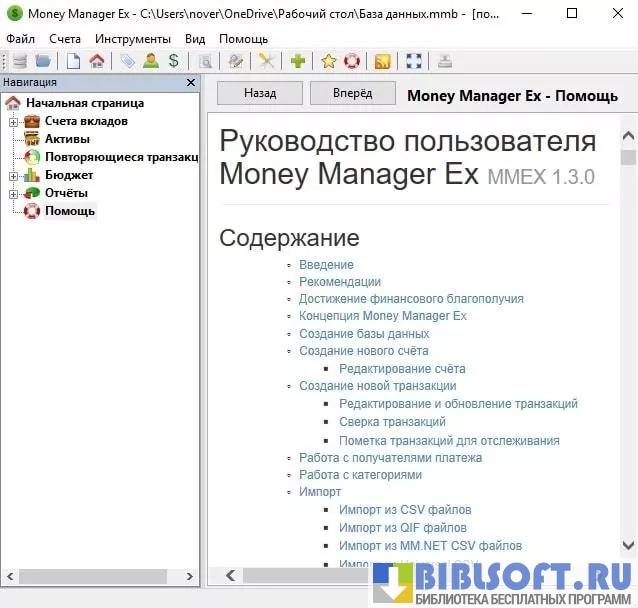
Task: Close the Навигация panel
Action: [x=191, y=83]
